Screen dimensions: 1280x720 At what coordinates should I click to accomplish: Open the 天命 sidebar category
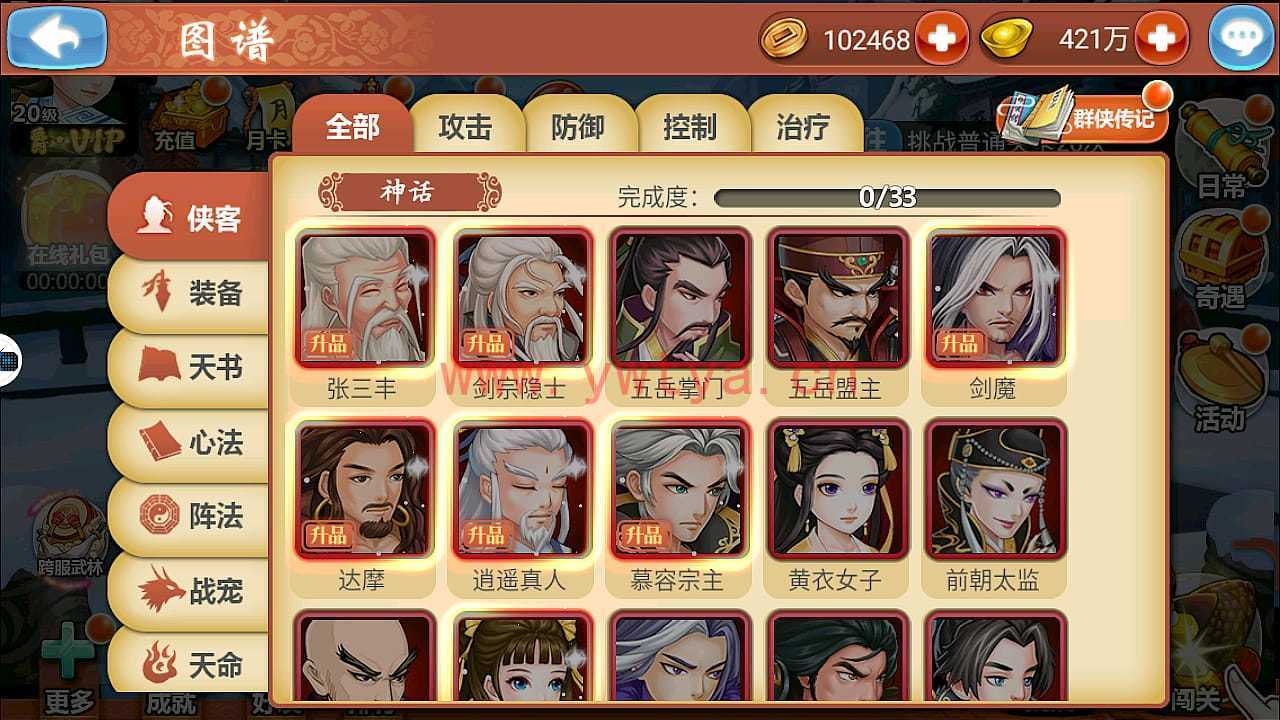[190, 662]
